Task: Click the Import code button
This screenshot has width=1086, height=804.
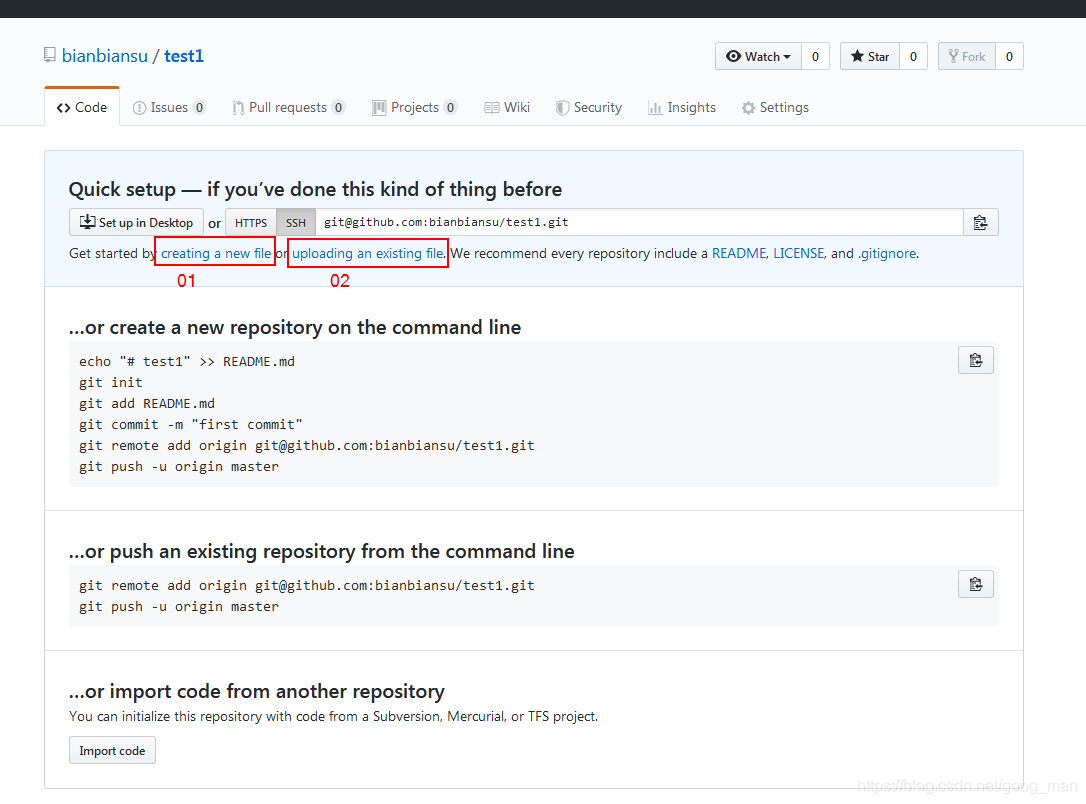Action: [112, 751]
